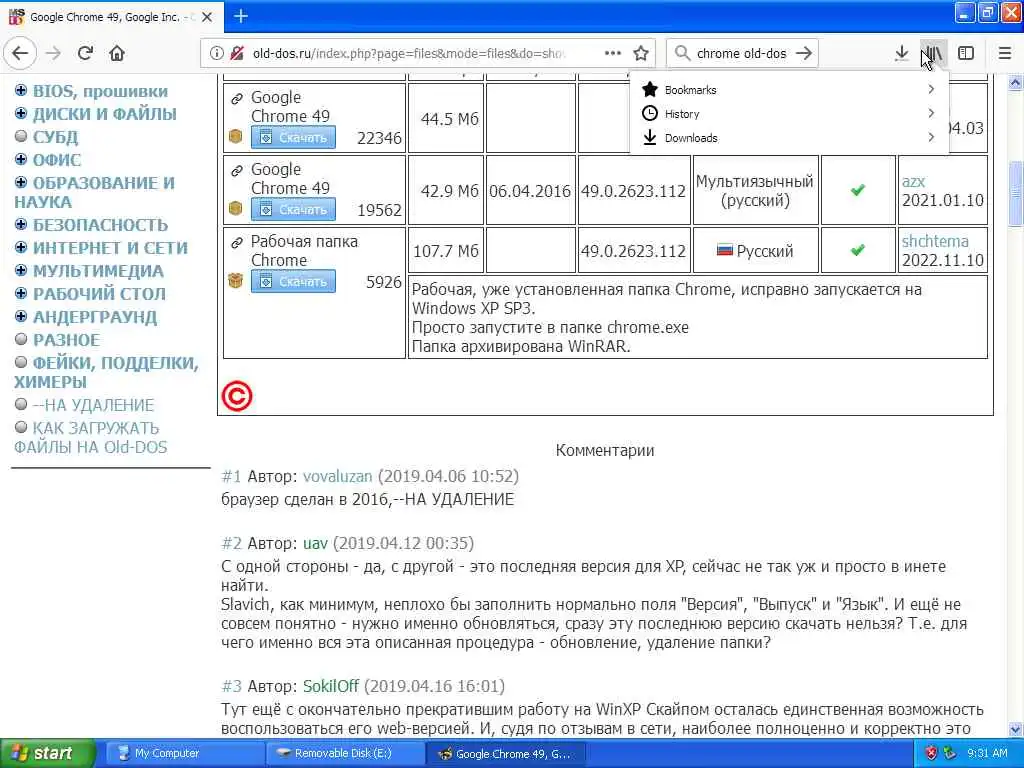
Task: Open the downloads toolbar arrow
Action: pos(901,53)
